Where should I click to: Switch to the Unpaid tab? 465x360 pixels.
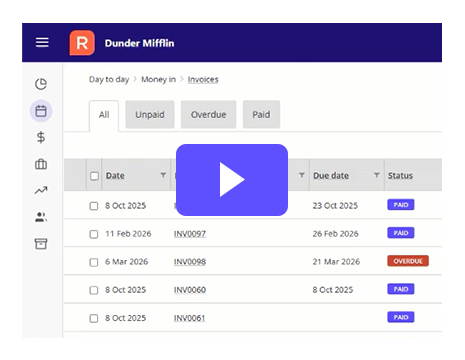pos(150,114)
